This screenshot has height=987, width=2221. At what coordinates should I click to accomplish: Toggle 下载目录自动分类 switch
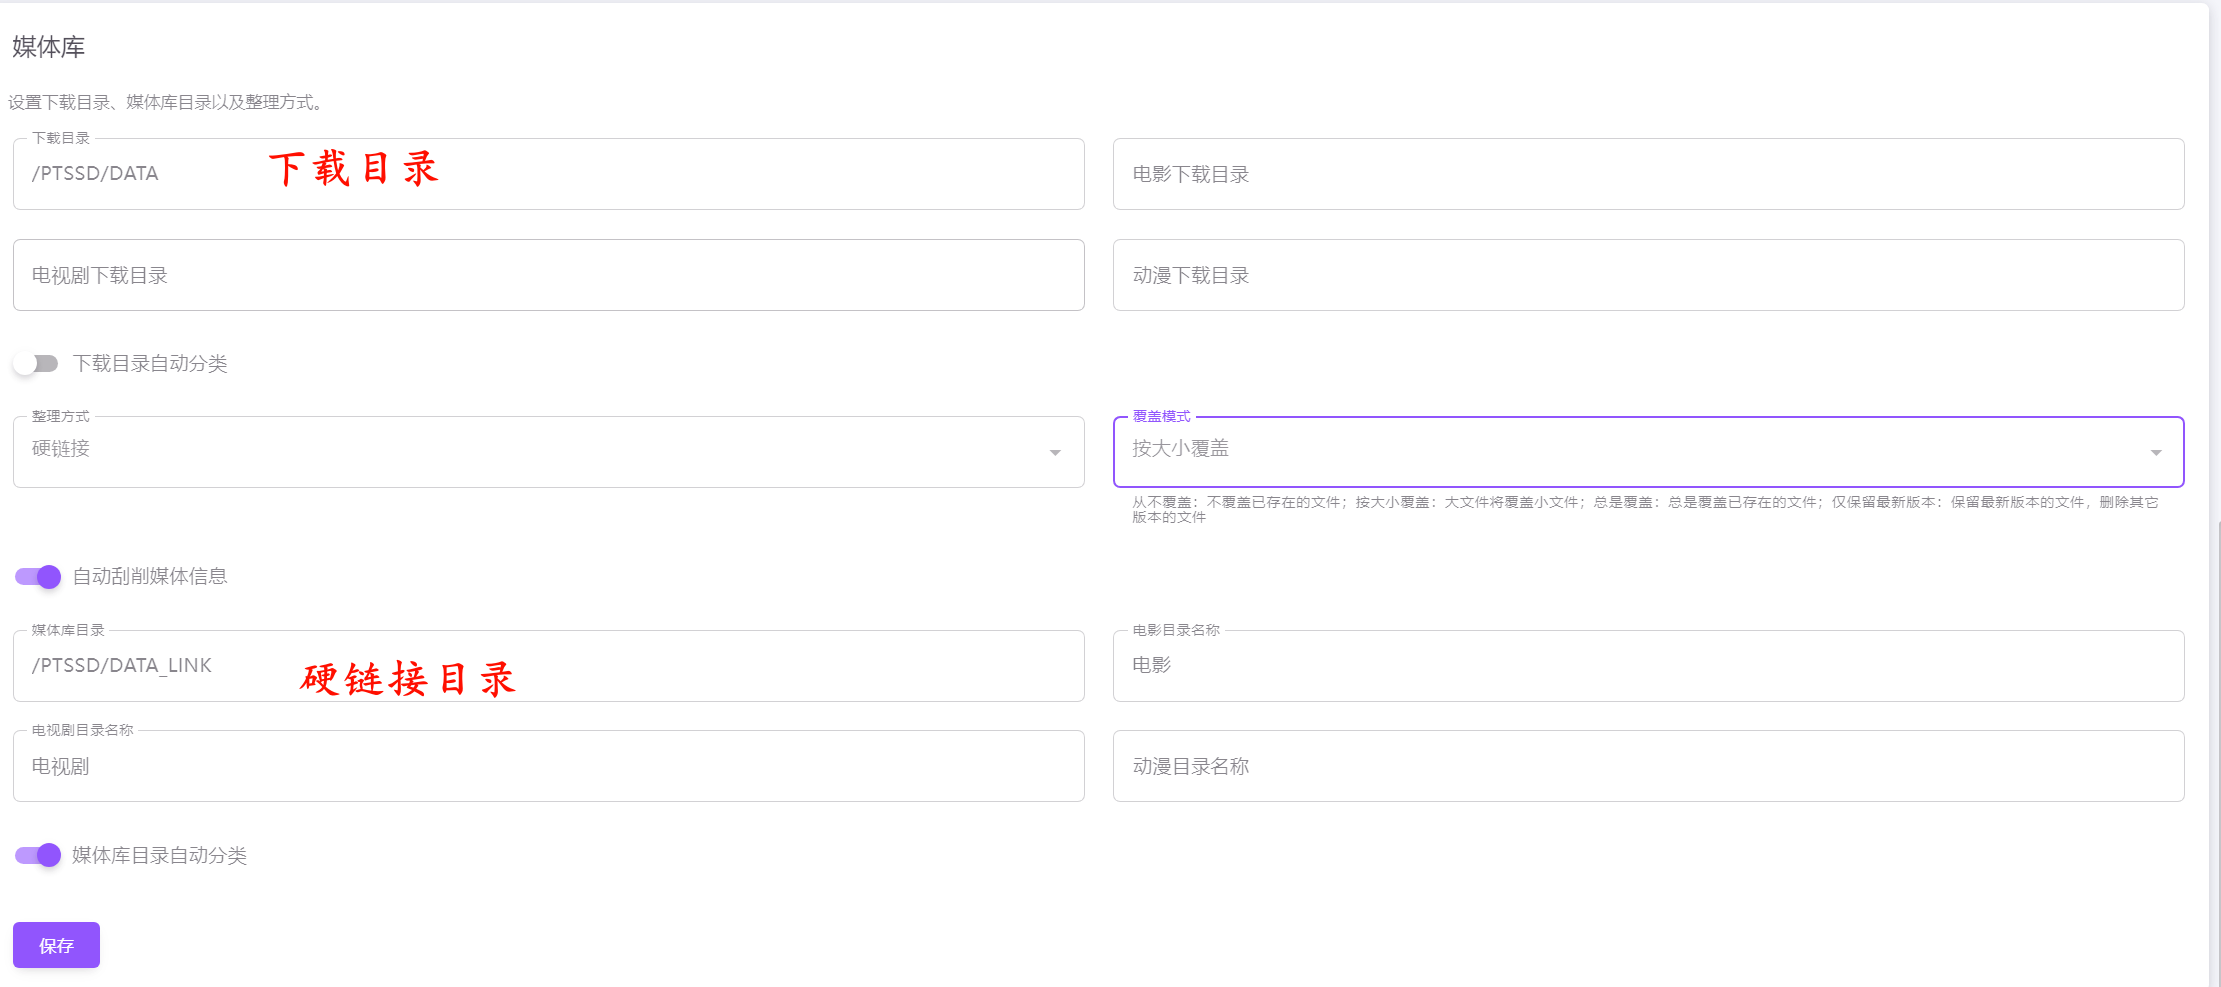click(37, 363)
